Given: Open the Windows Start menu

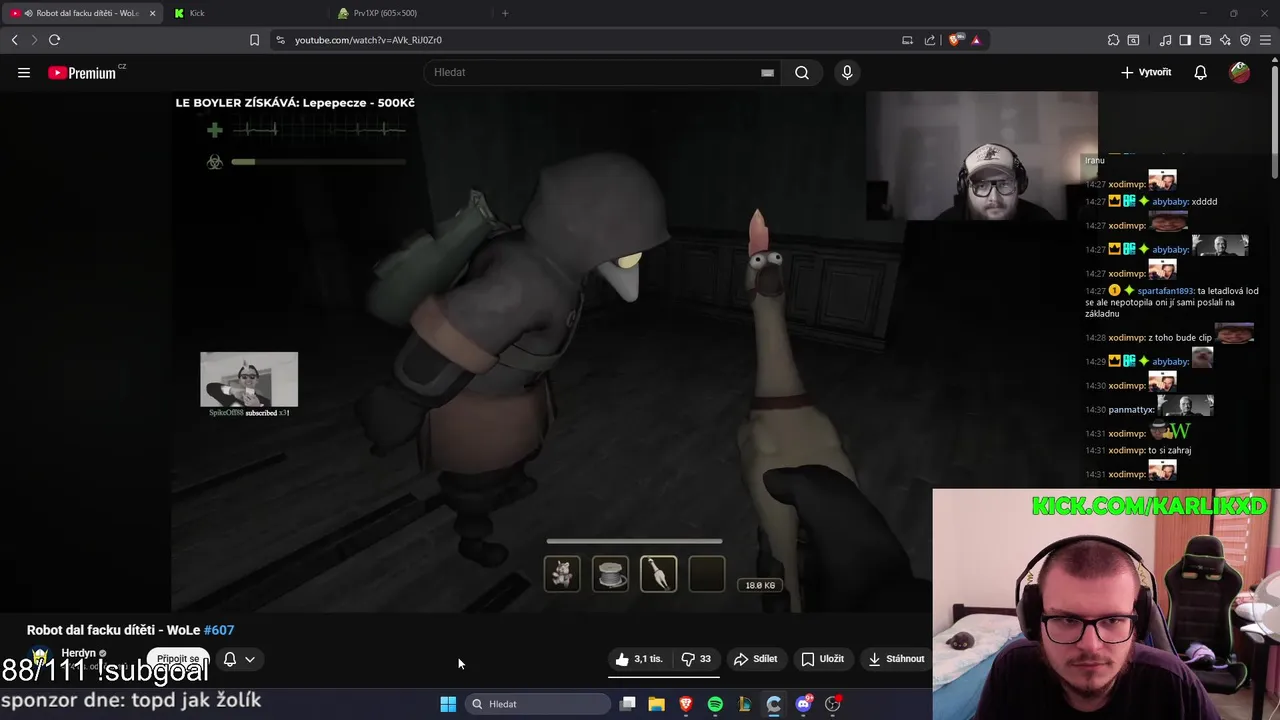Looking at the screenshot, I should pyautogui.click(x=448, y=704).
